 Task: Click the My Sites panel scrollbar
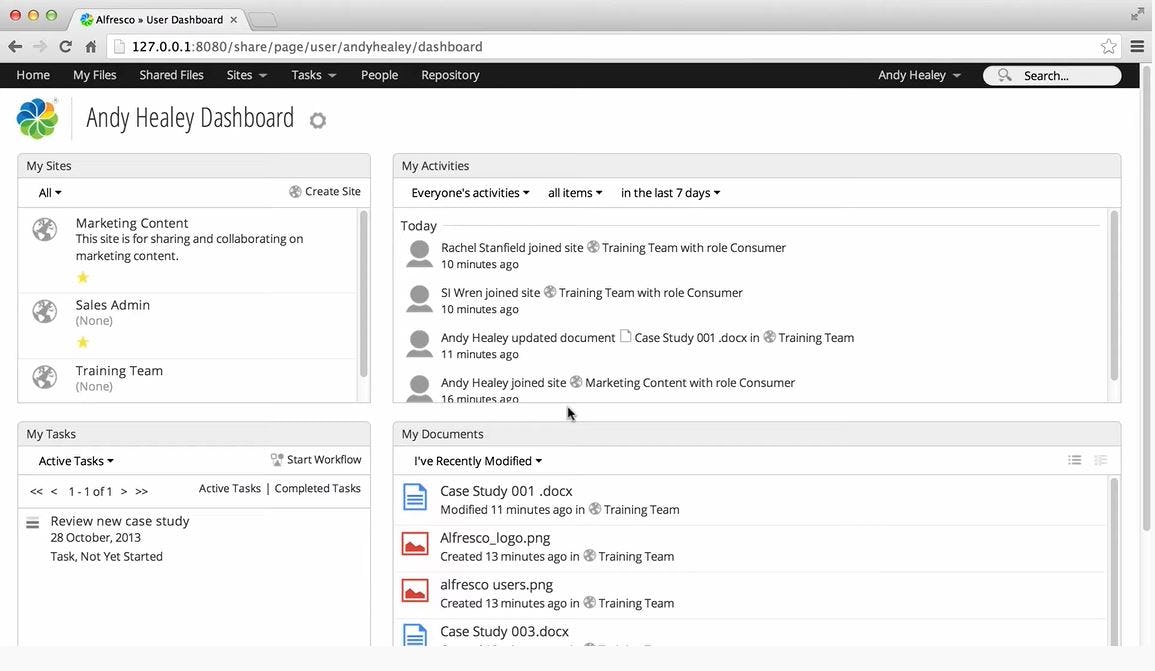(x=363, y=294)
